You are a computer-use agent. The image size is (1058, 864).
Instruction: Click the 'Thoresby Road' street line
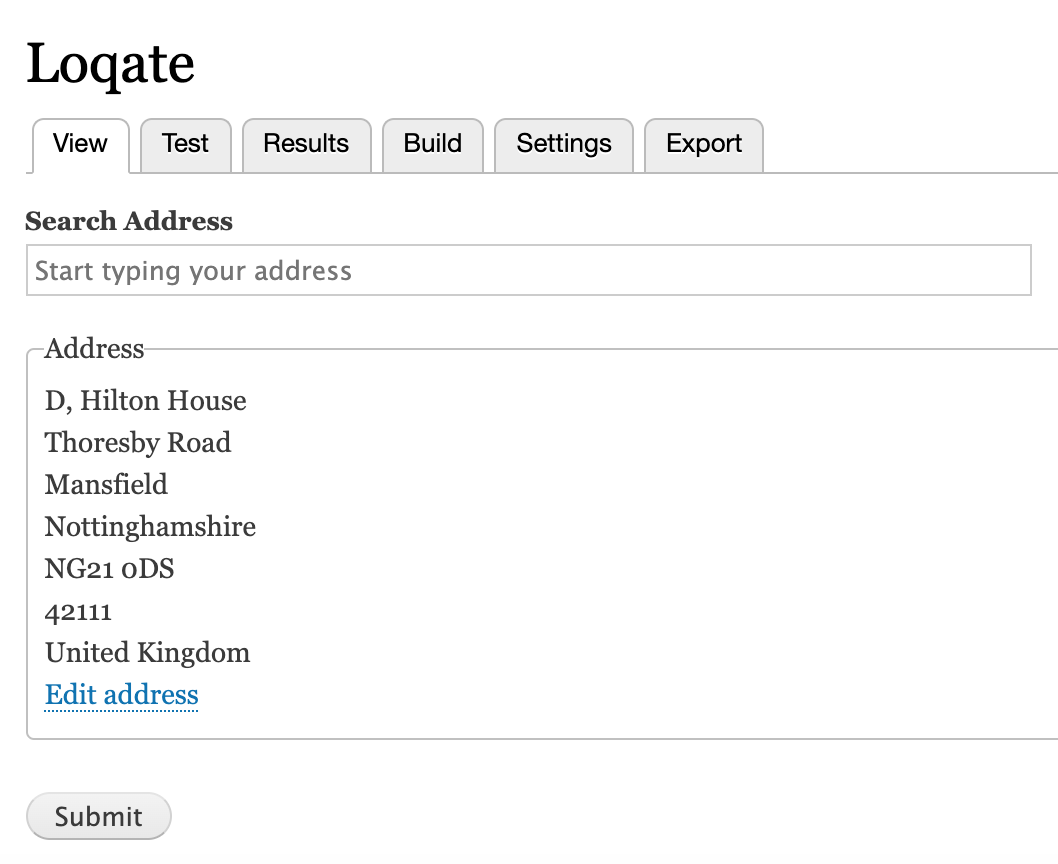click(x=138, y=443)
